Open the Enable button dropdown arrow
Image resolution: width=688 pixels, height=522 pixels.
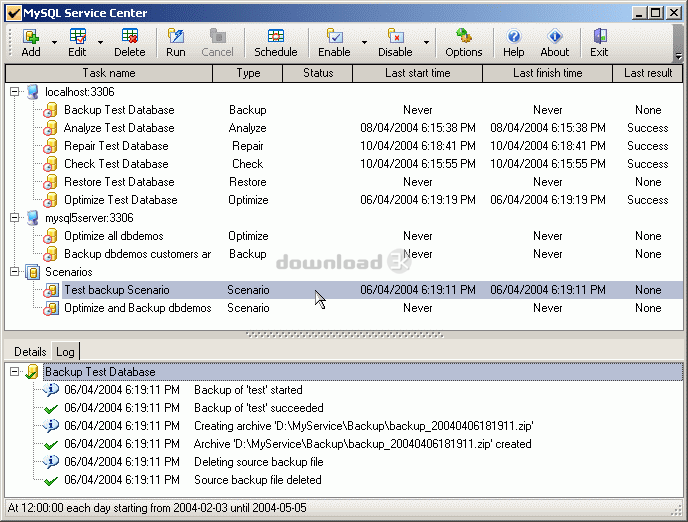point(364,43)
